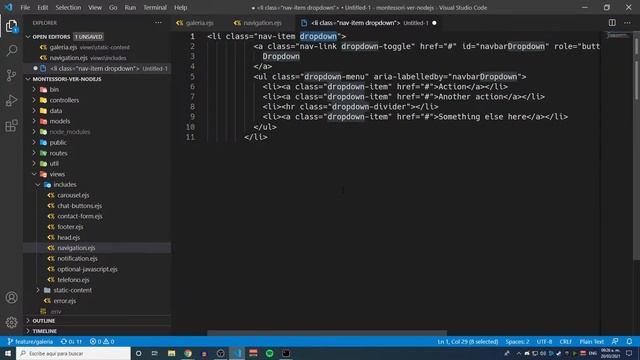Click the feature/galeria branch indicator
This screenshot has height=360, width=640.
click(x=30, y=342)
